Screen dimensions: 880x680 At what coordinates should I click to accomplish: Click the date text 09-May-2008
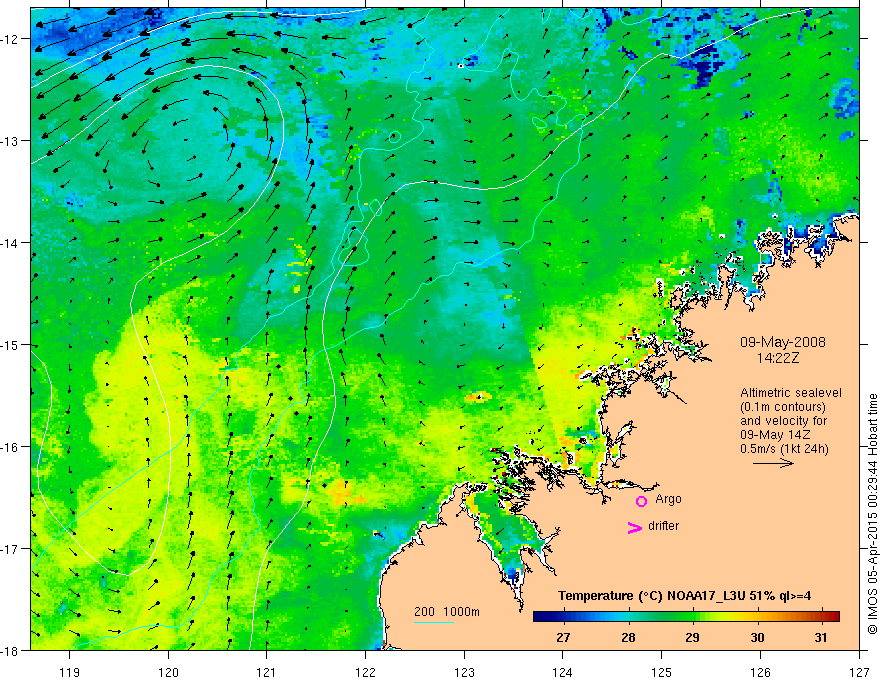(782, 342)
